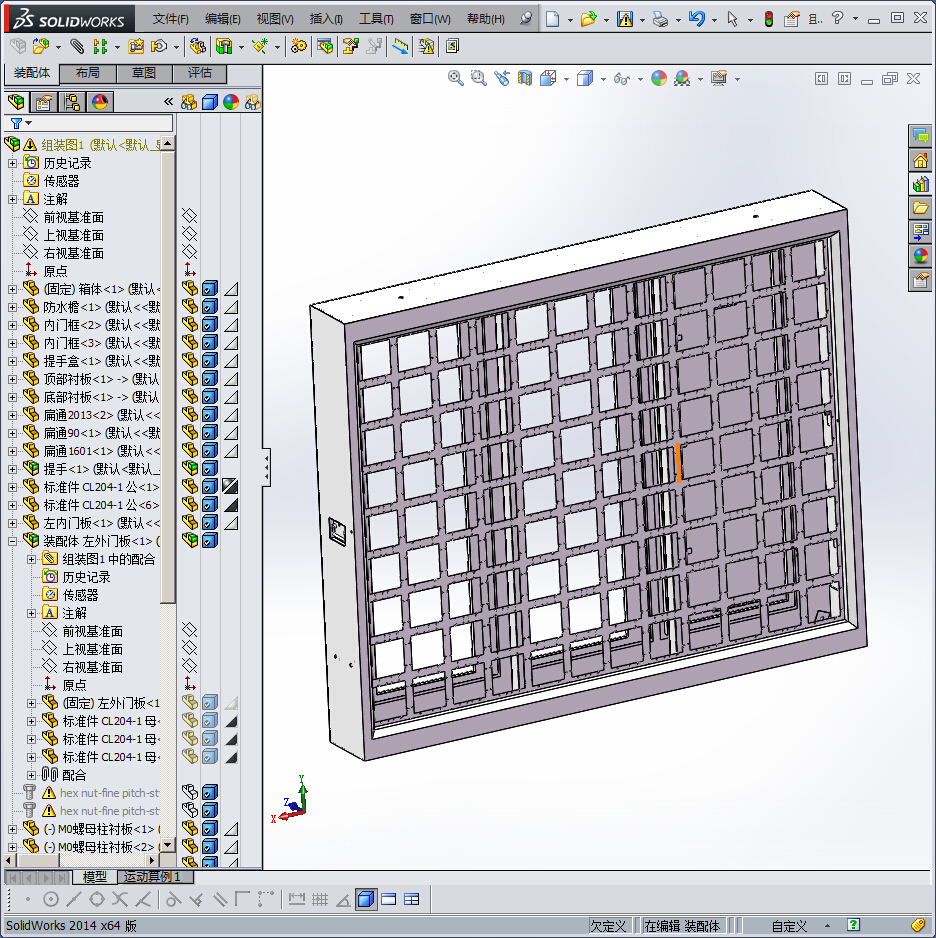Click the feature tree vertical scrollbar
The width and height of the screenshot is (936, 938).
coord(168,377)
